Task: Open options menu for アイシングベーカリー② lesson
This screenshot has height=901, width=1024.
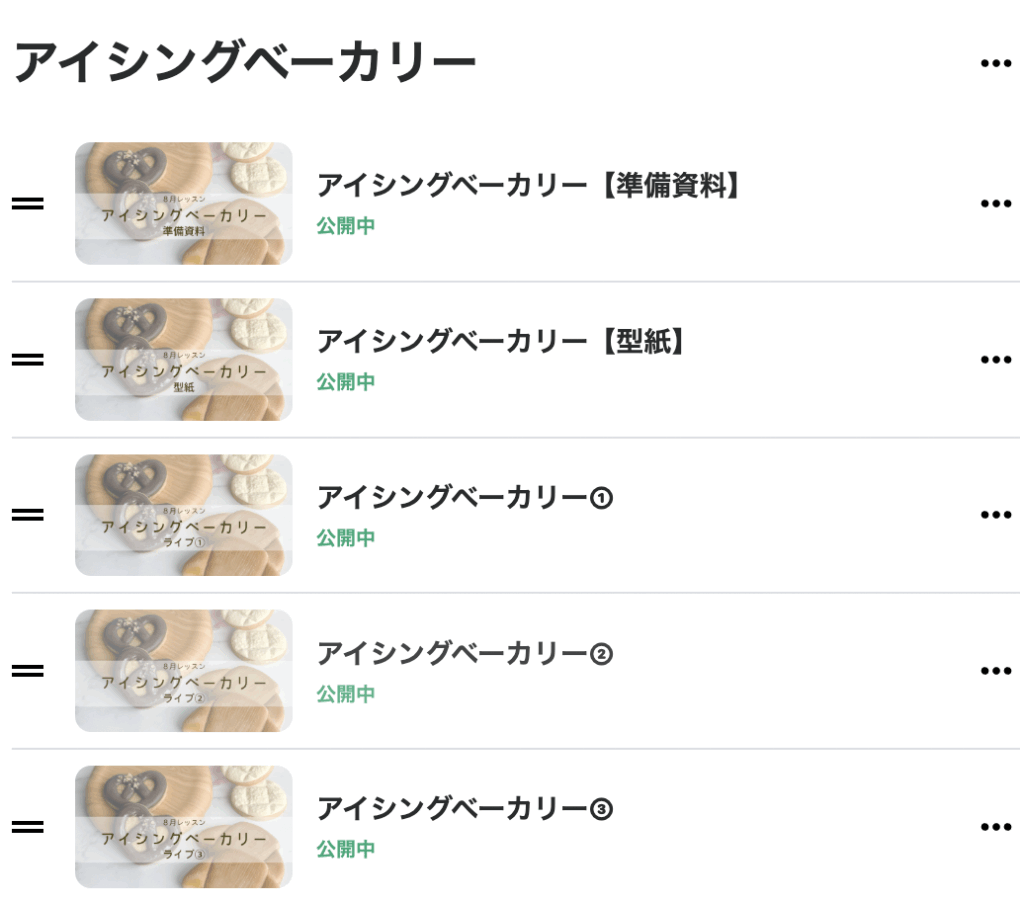Action: (x=995, y=671)
